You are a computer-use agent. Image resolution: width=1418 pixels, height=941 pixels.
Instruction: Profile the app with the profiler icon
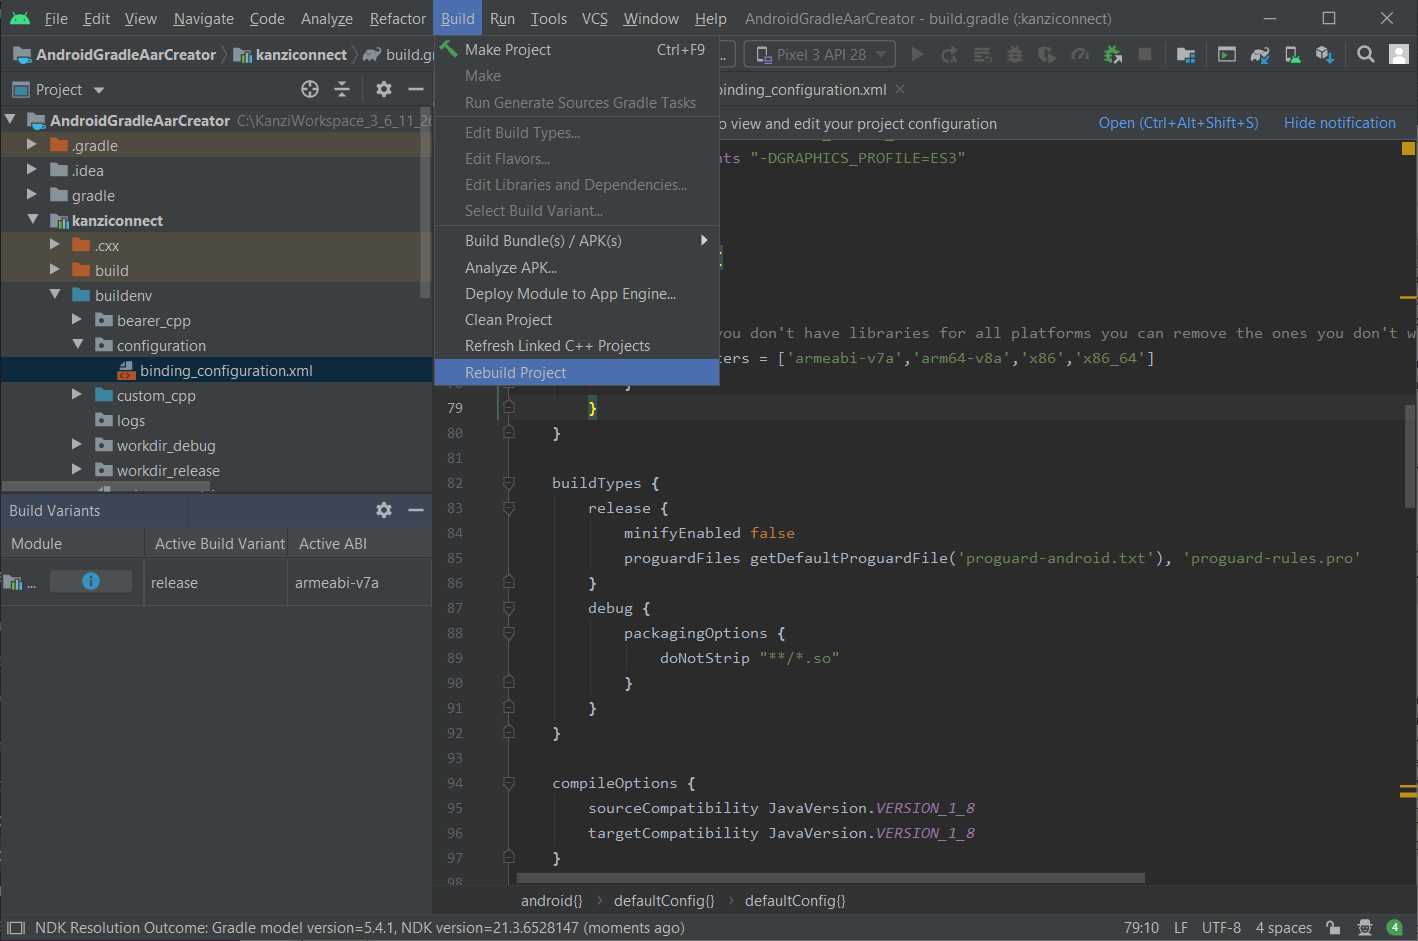tap(1079, 54)
